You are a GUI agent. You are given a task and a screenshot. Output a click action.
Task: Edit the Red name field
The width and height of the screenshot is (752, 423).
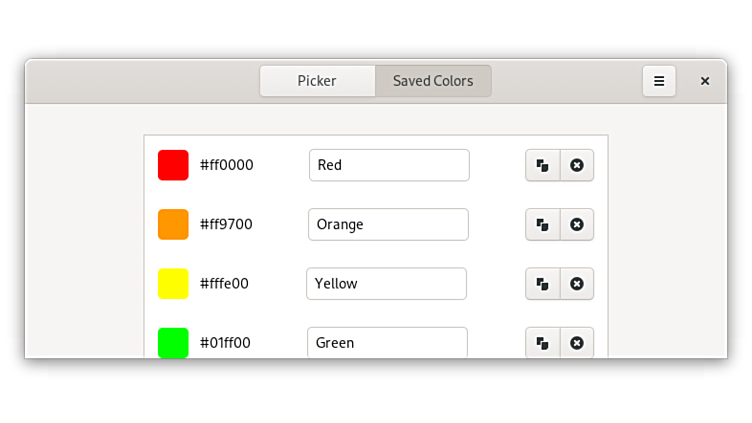click(389, 165)
